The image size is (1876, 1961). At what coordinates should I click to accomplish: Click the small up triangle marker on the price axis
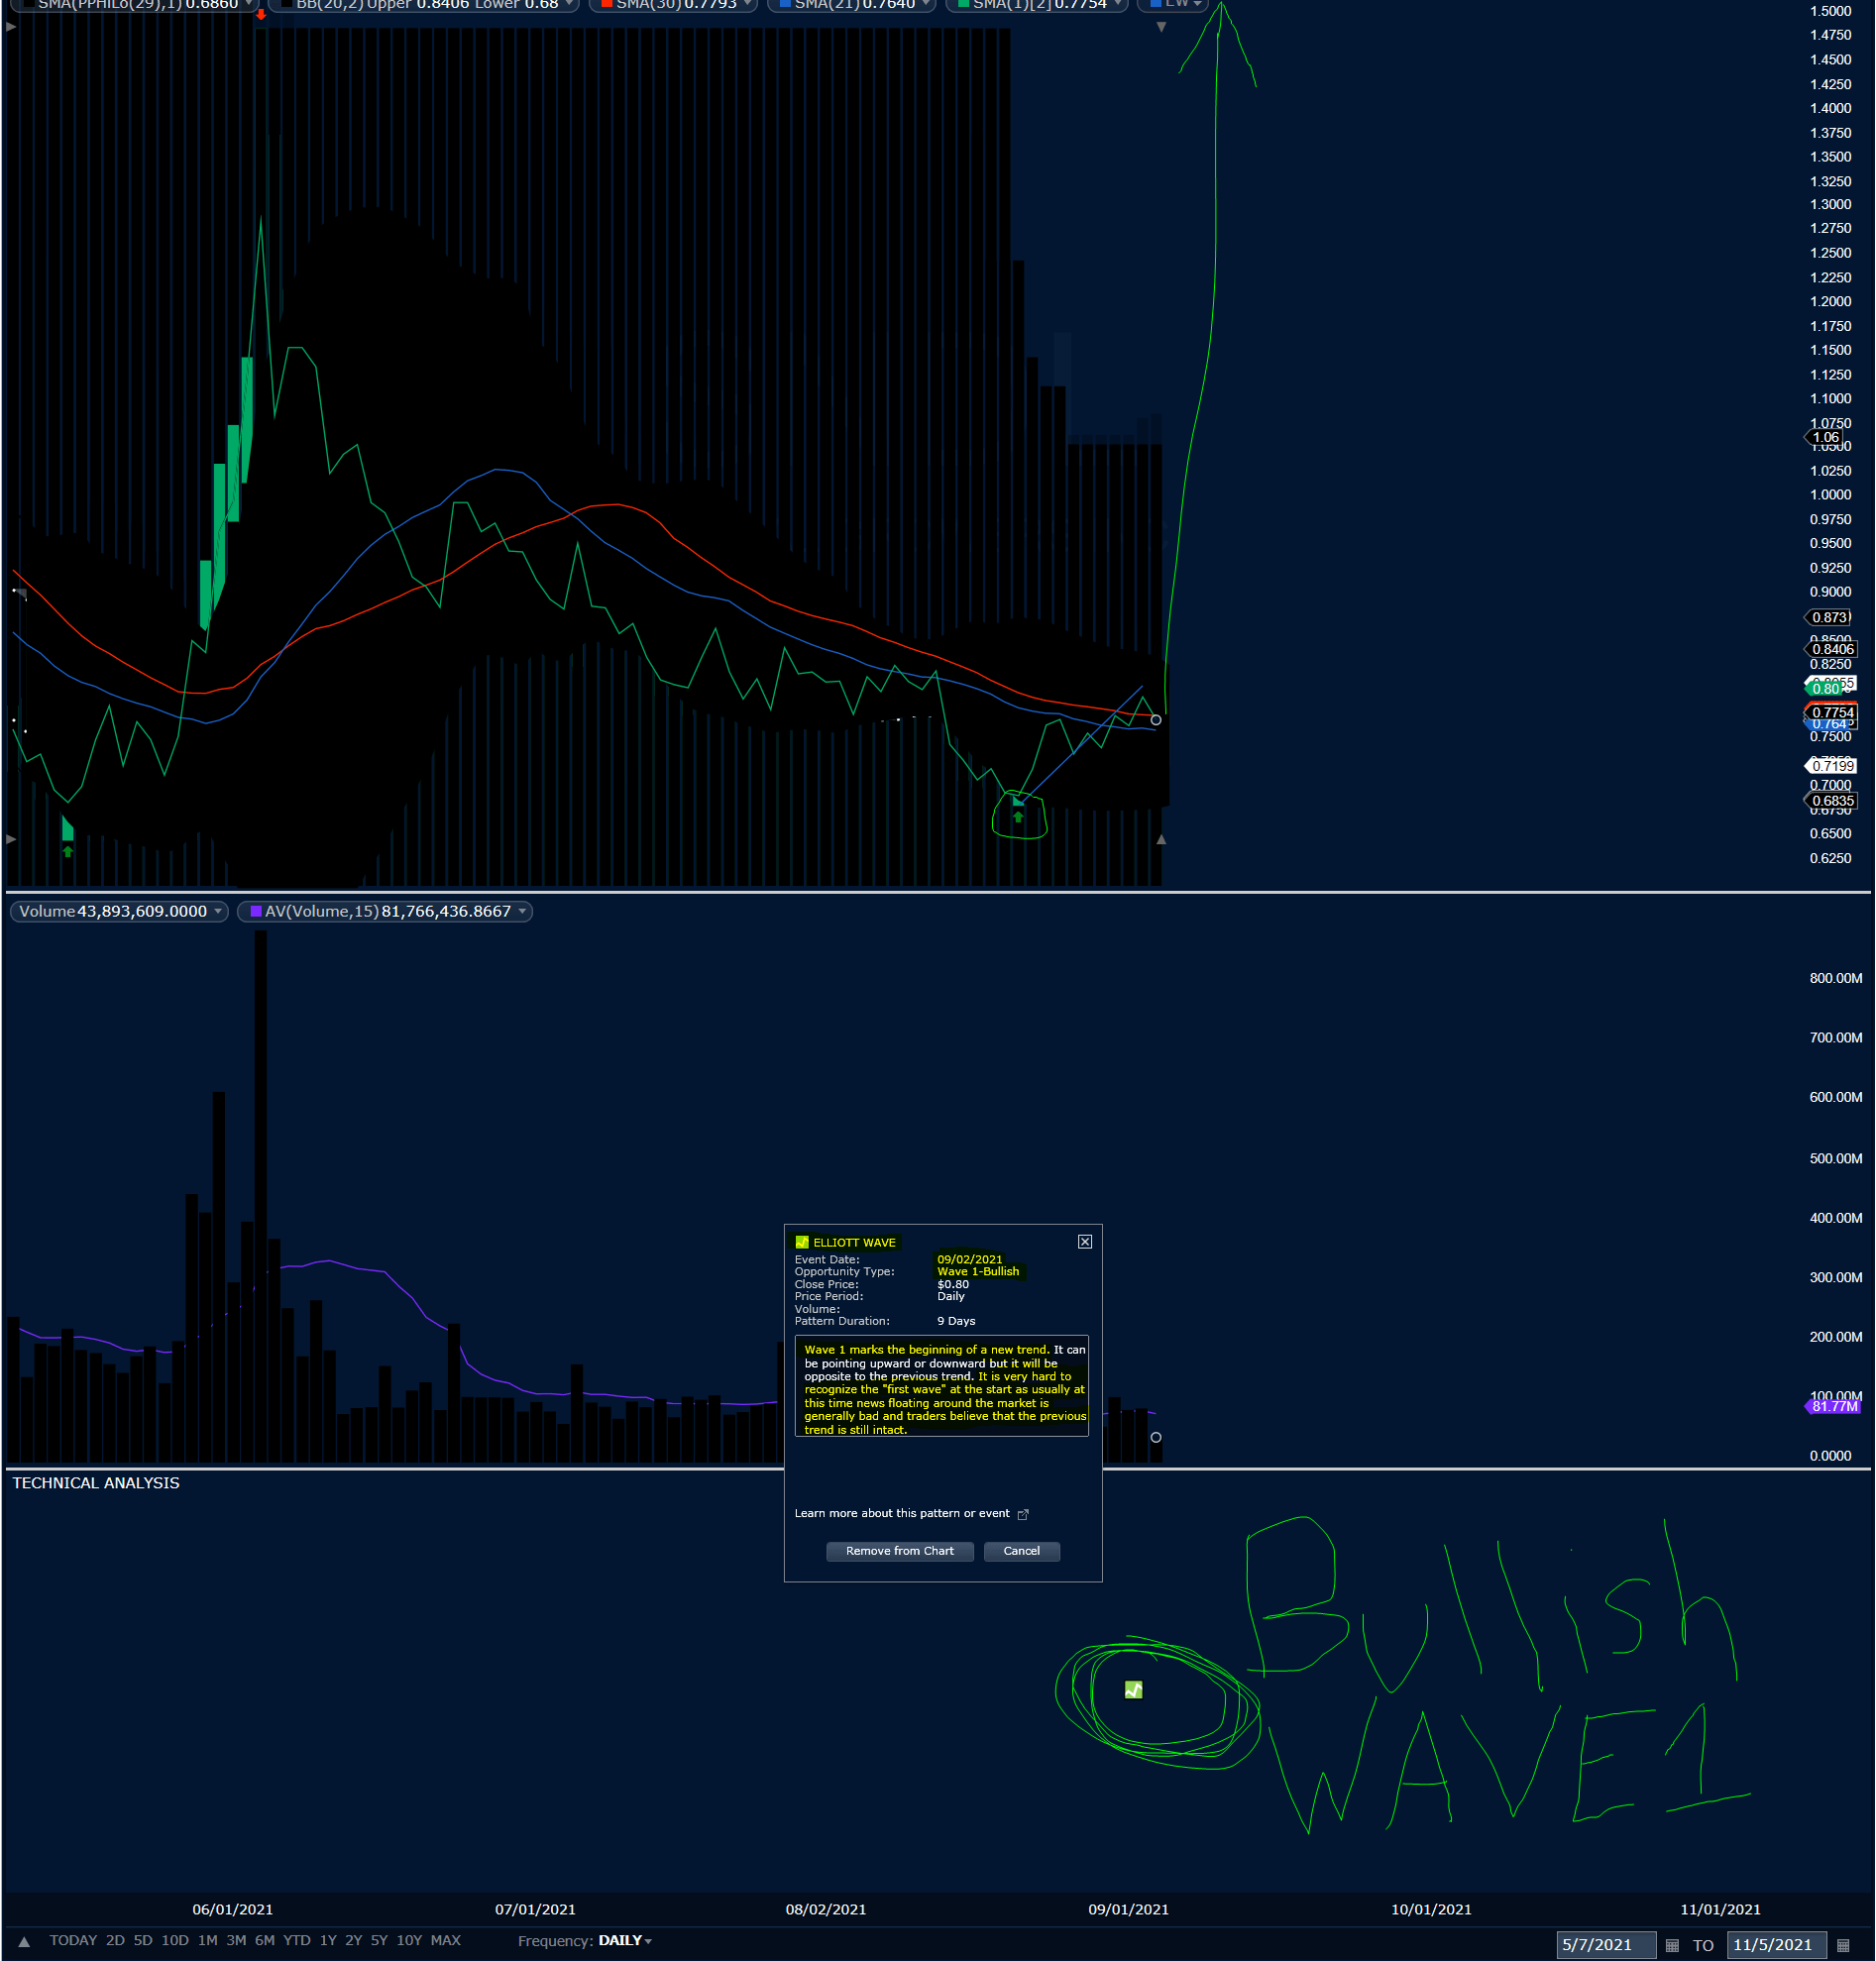pyautogui.click(x=1161, y=839)
